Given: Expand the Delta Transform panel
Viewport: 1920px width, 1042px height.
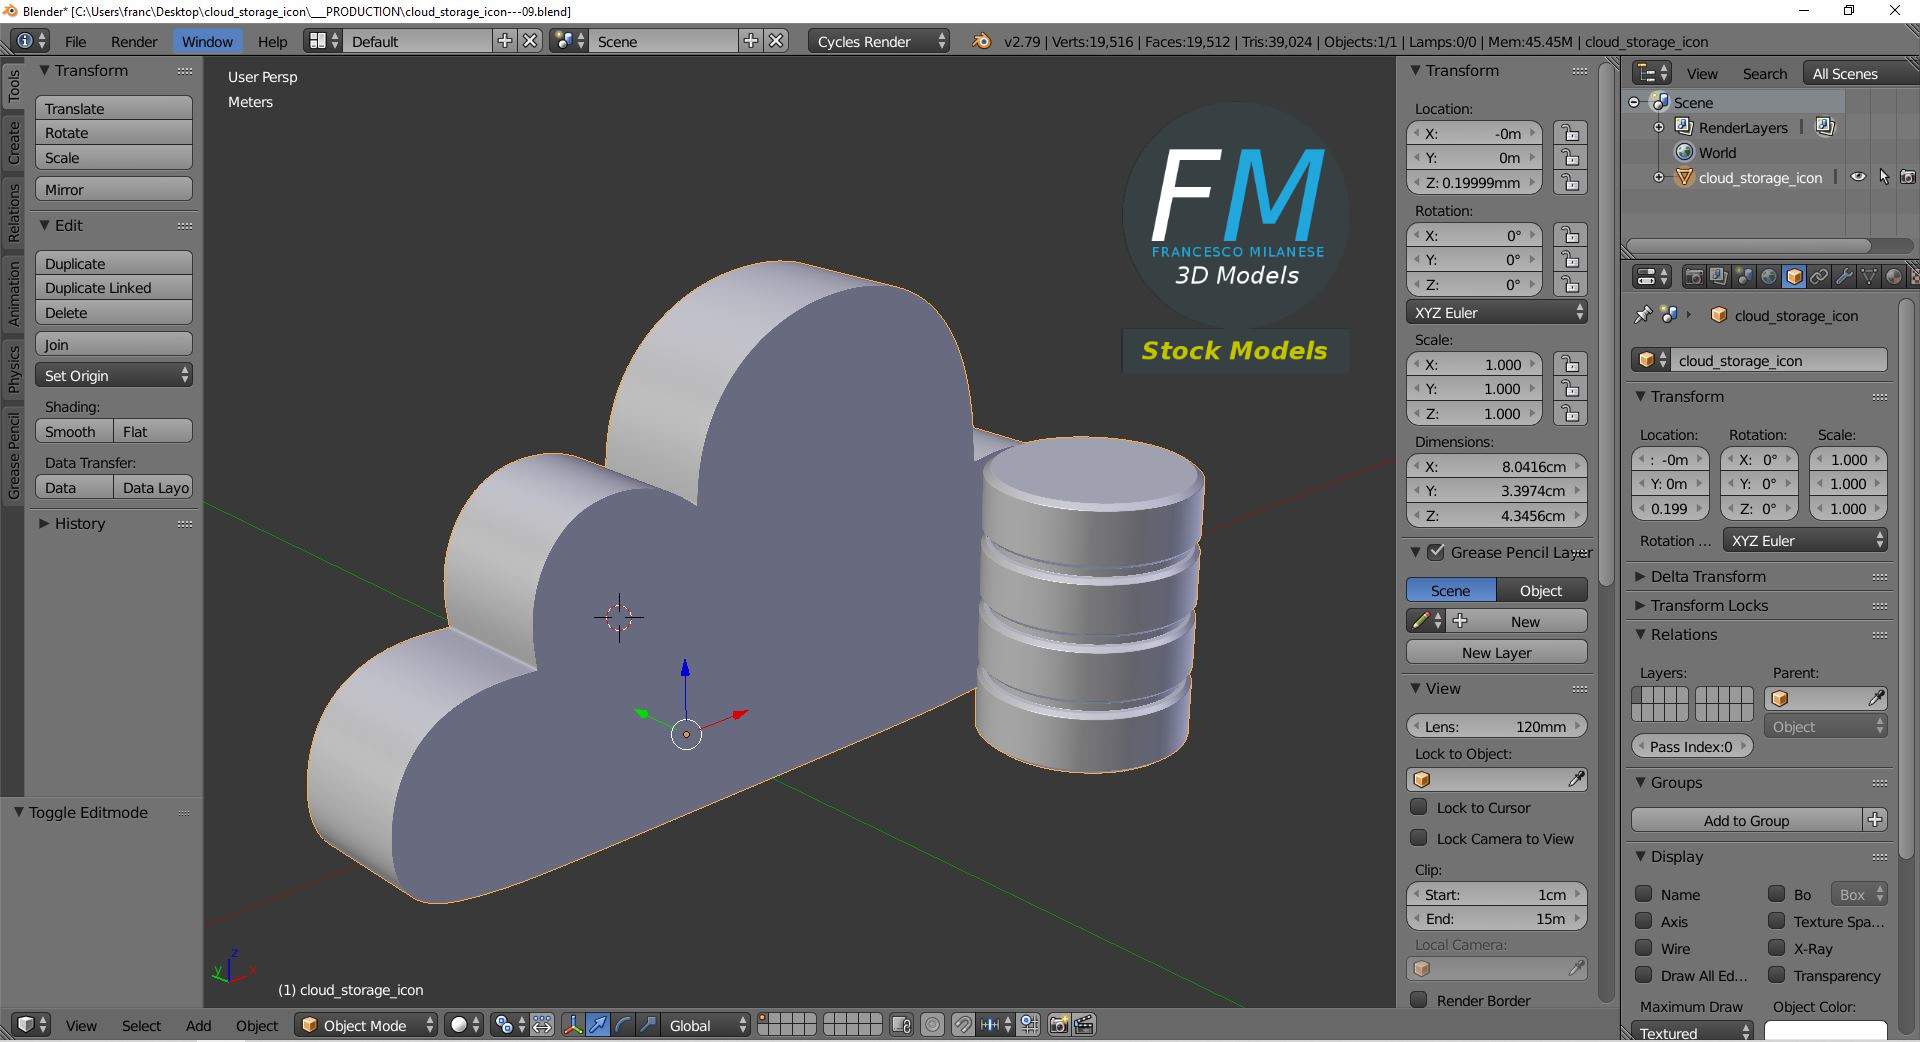Looking at the screenshot, I should point(1707,577).
